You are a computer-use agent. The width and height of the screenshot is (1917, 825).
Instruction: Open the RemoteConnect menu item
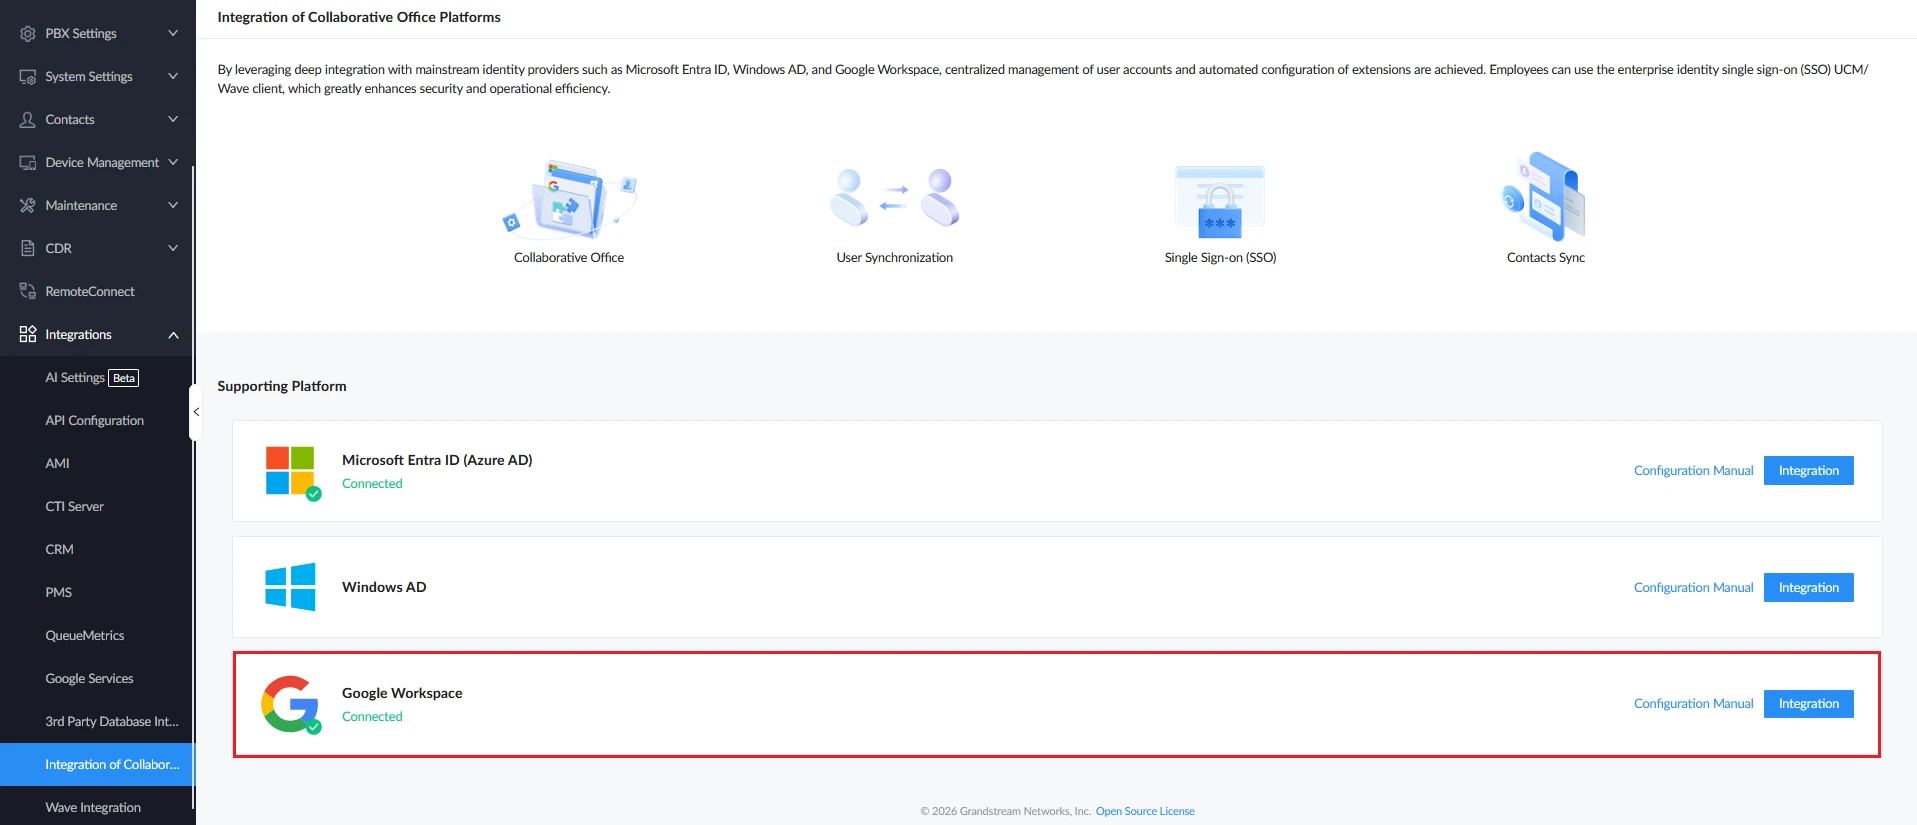pos(90,292)
